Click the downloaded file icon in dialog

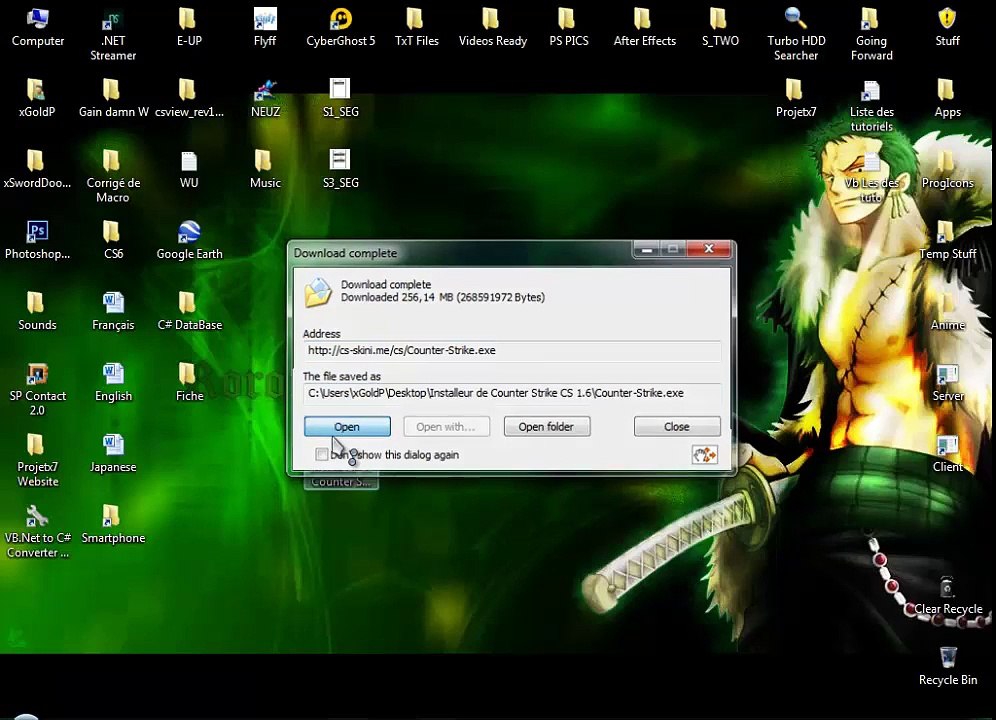click(318, 292)
